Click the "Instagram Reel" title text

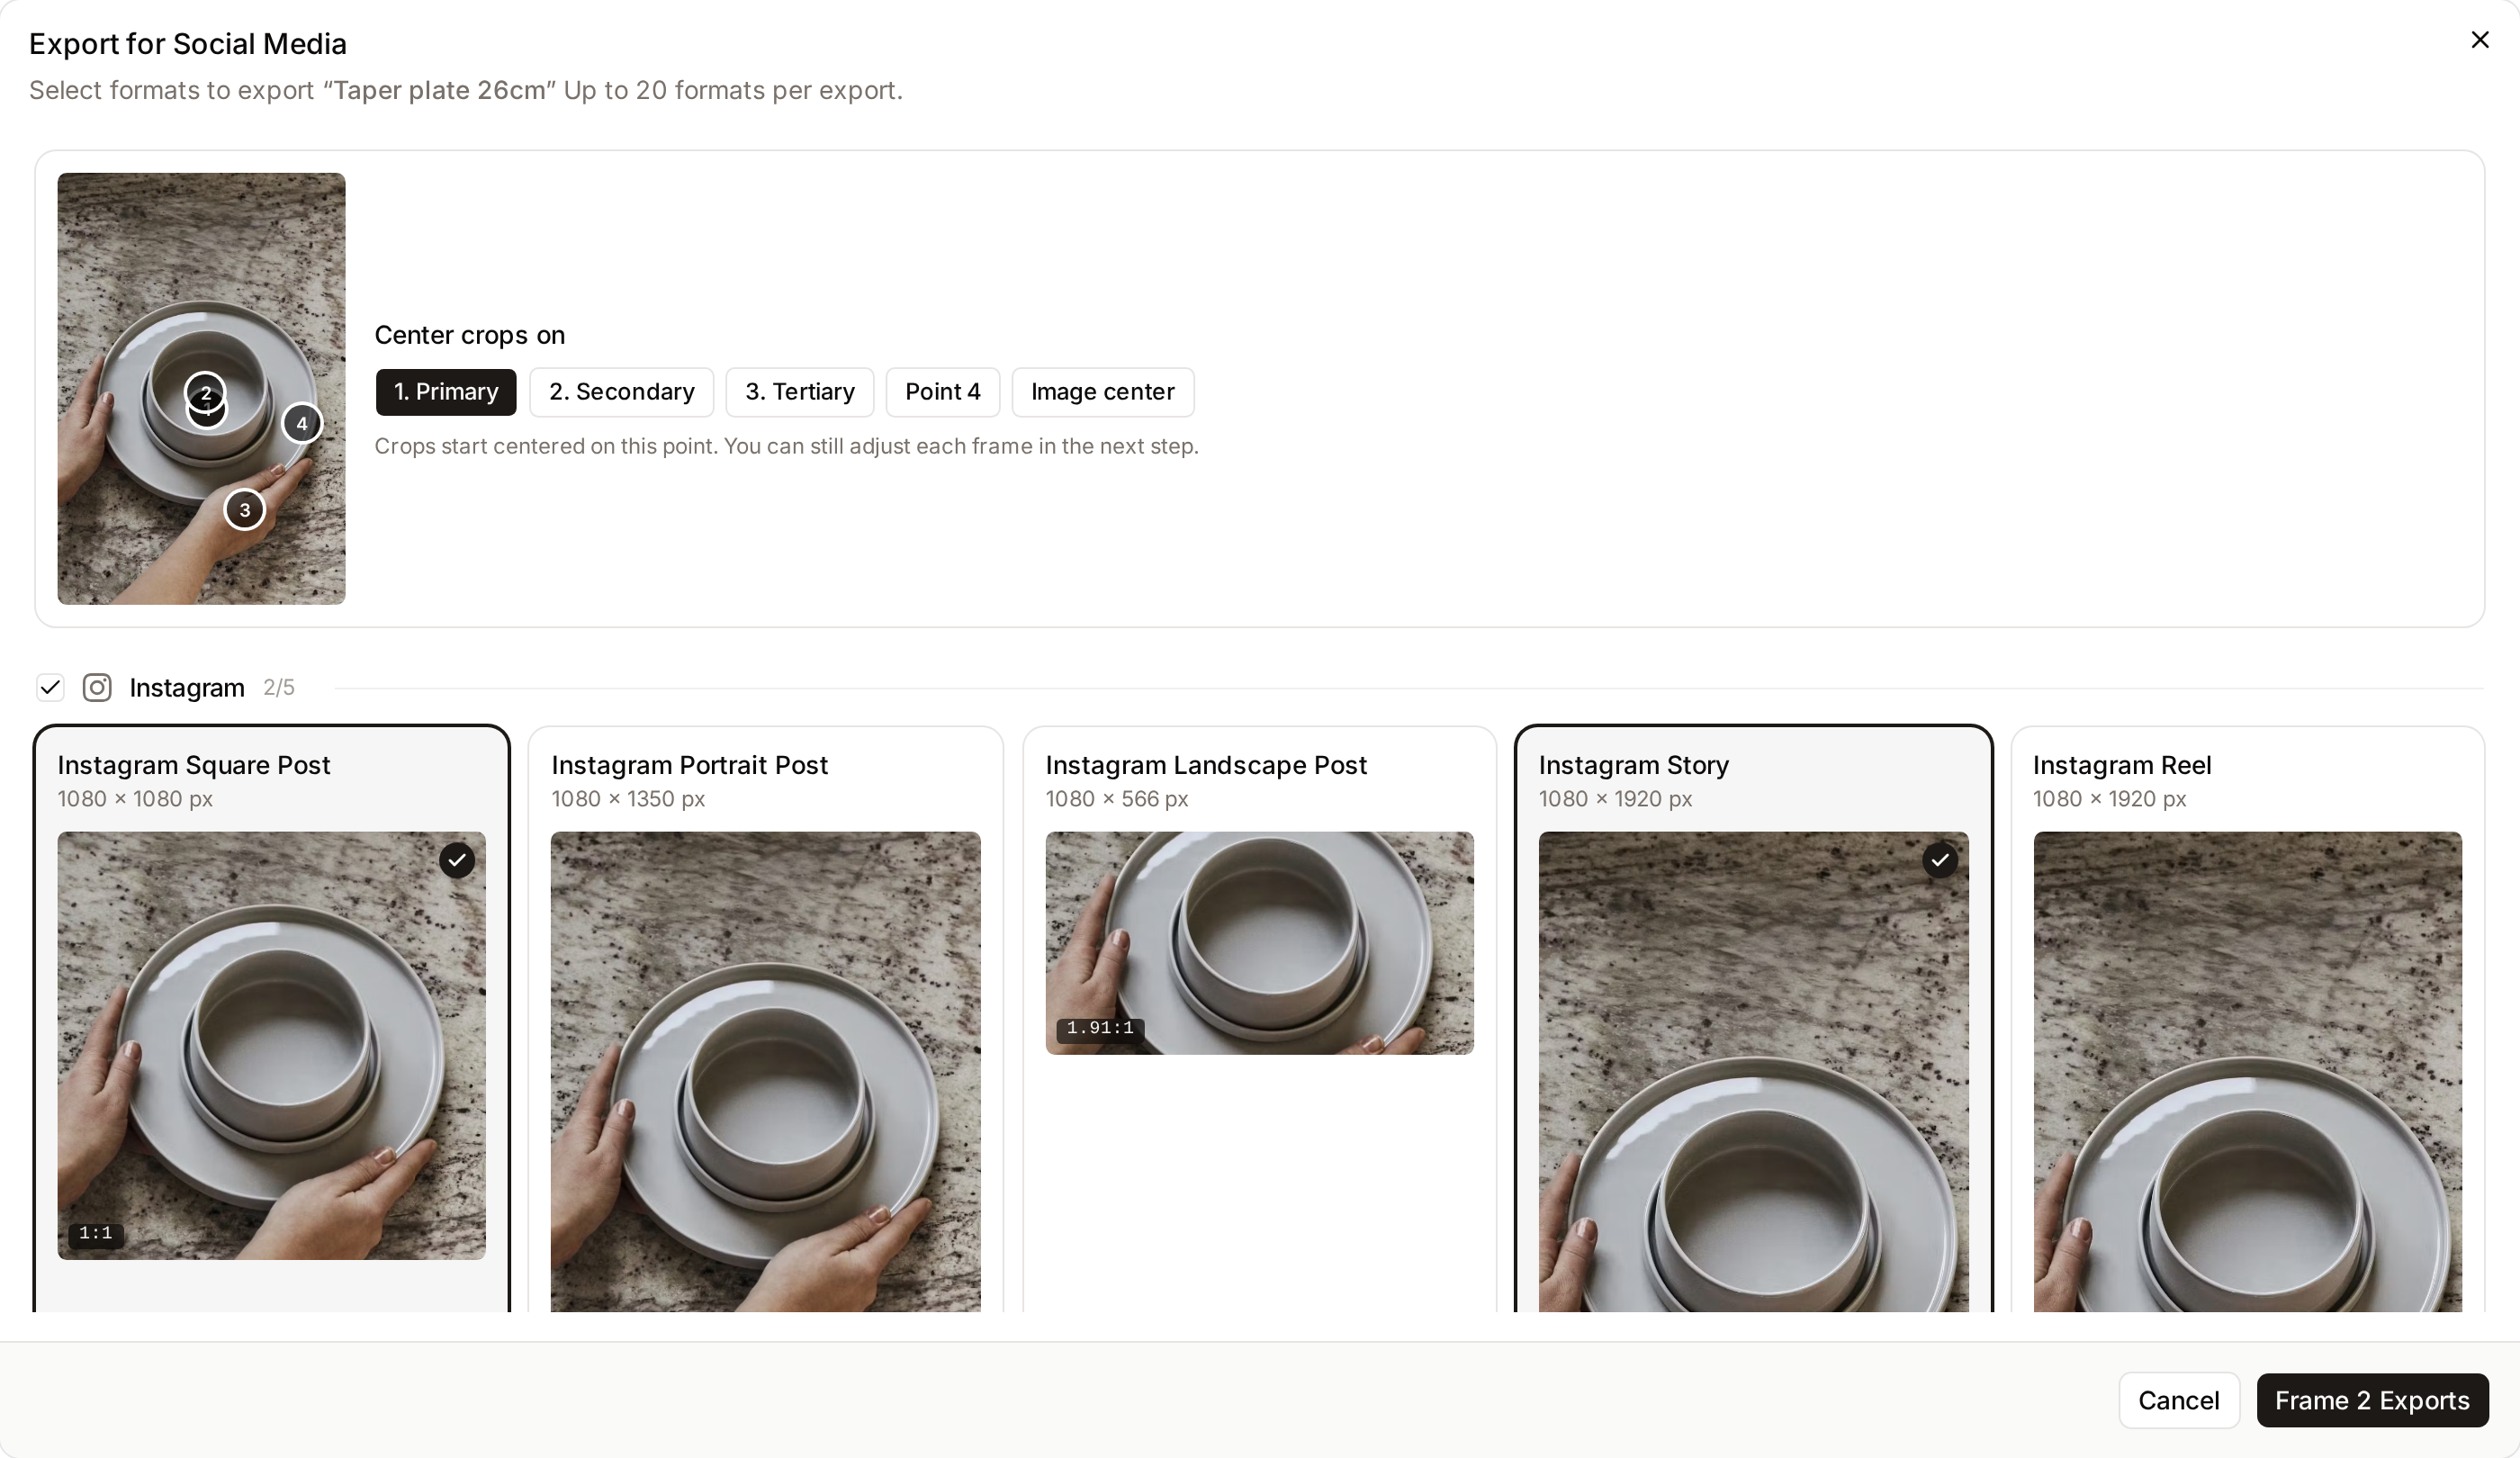[x=2122, y=765]
